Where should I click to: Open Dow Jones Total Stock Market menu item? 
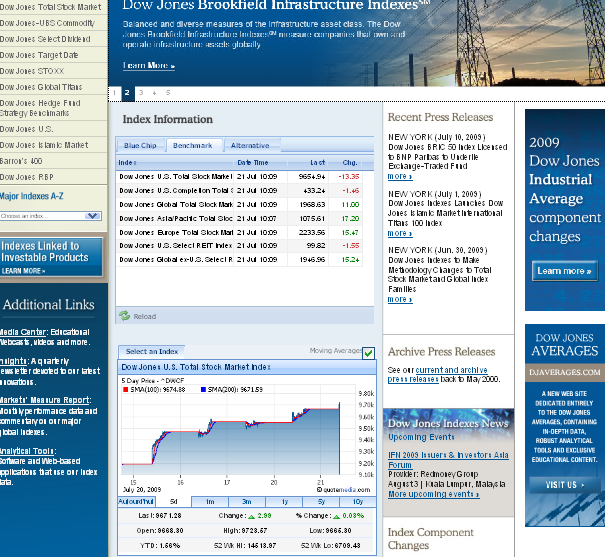click(x=51, y=7)
